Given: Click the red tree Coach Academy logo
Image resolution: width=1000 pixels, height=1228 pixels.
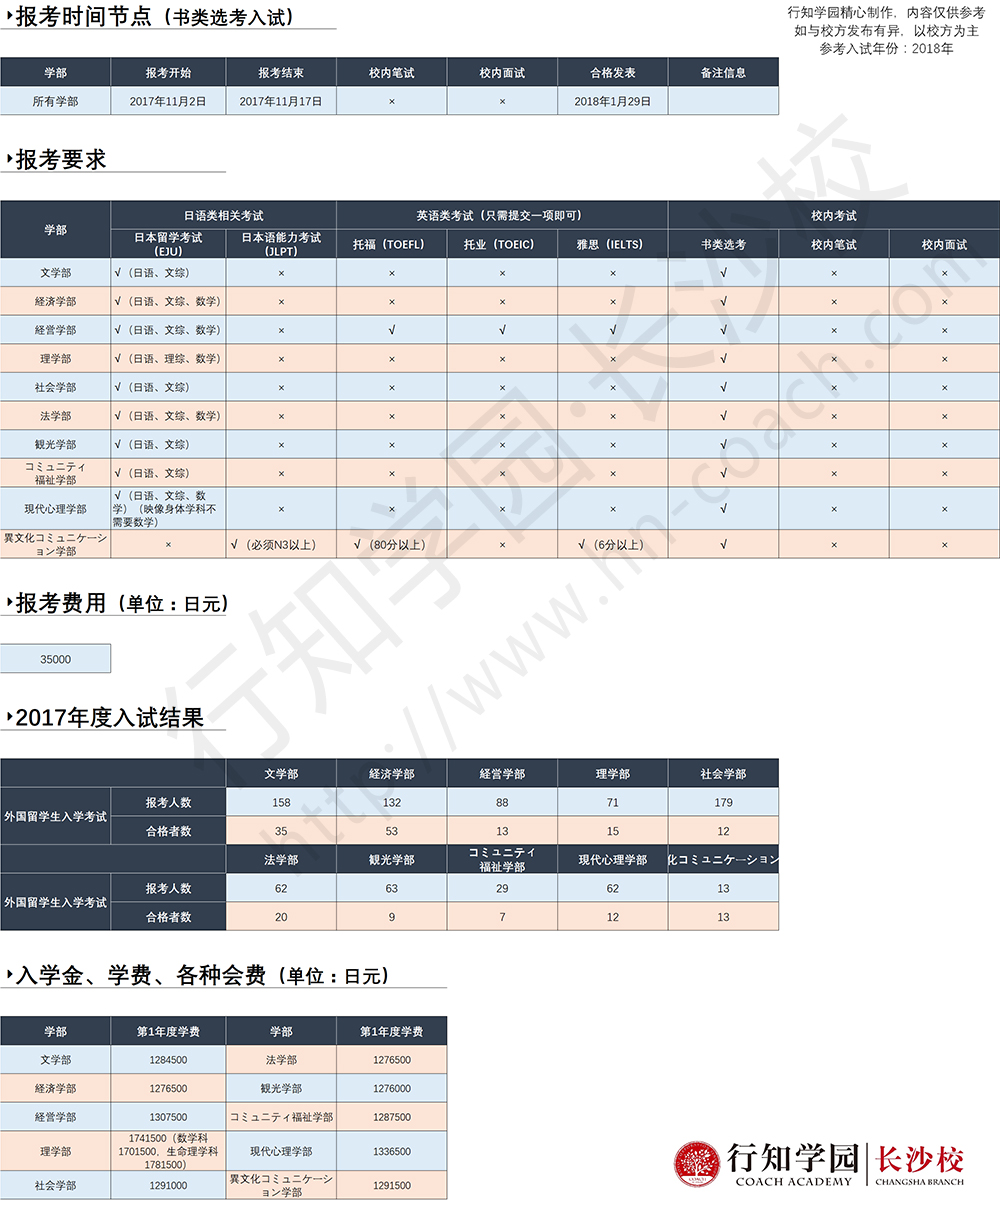Looking at the screenshot, I should pyautogui.click(x=697, y=1165).
